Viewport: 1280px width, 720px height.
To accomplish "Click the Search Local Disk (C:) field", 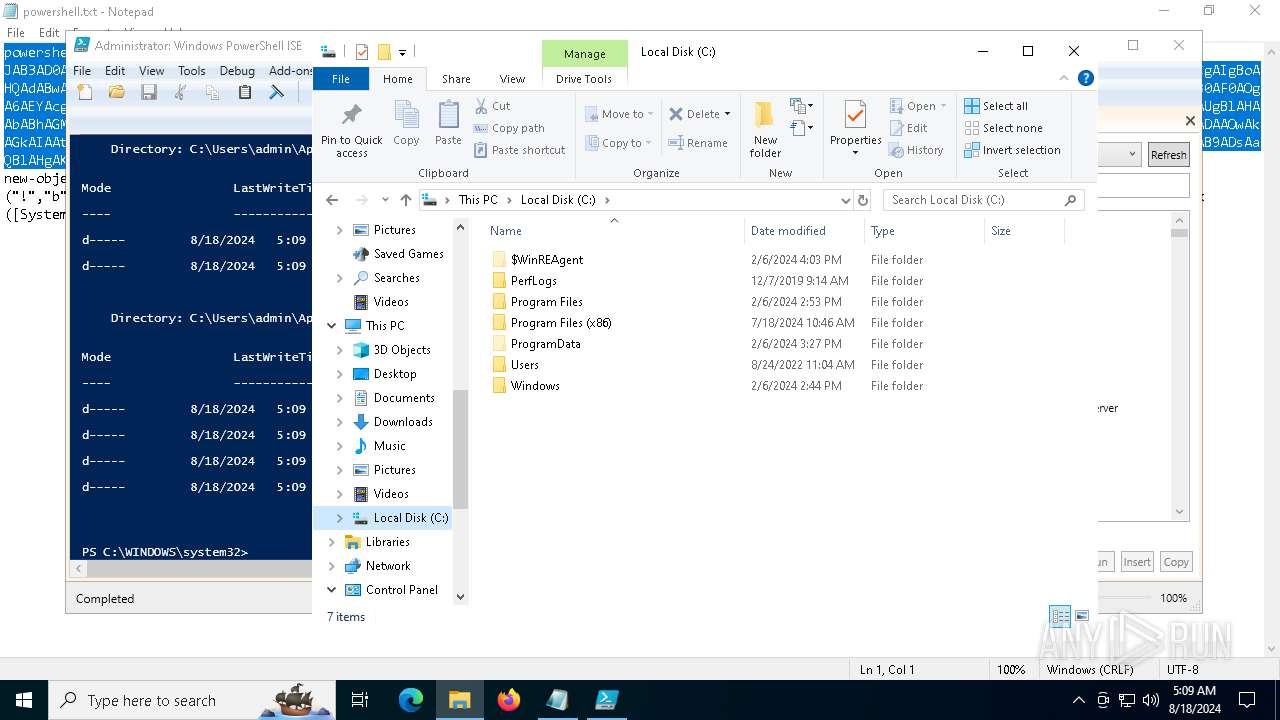I will [x=982, y=200].
